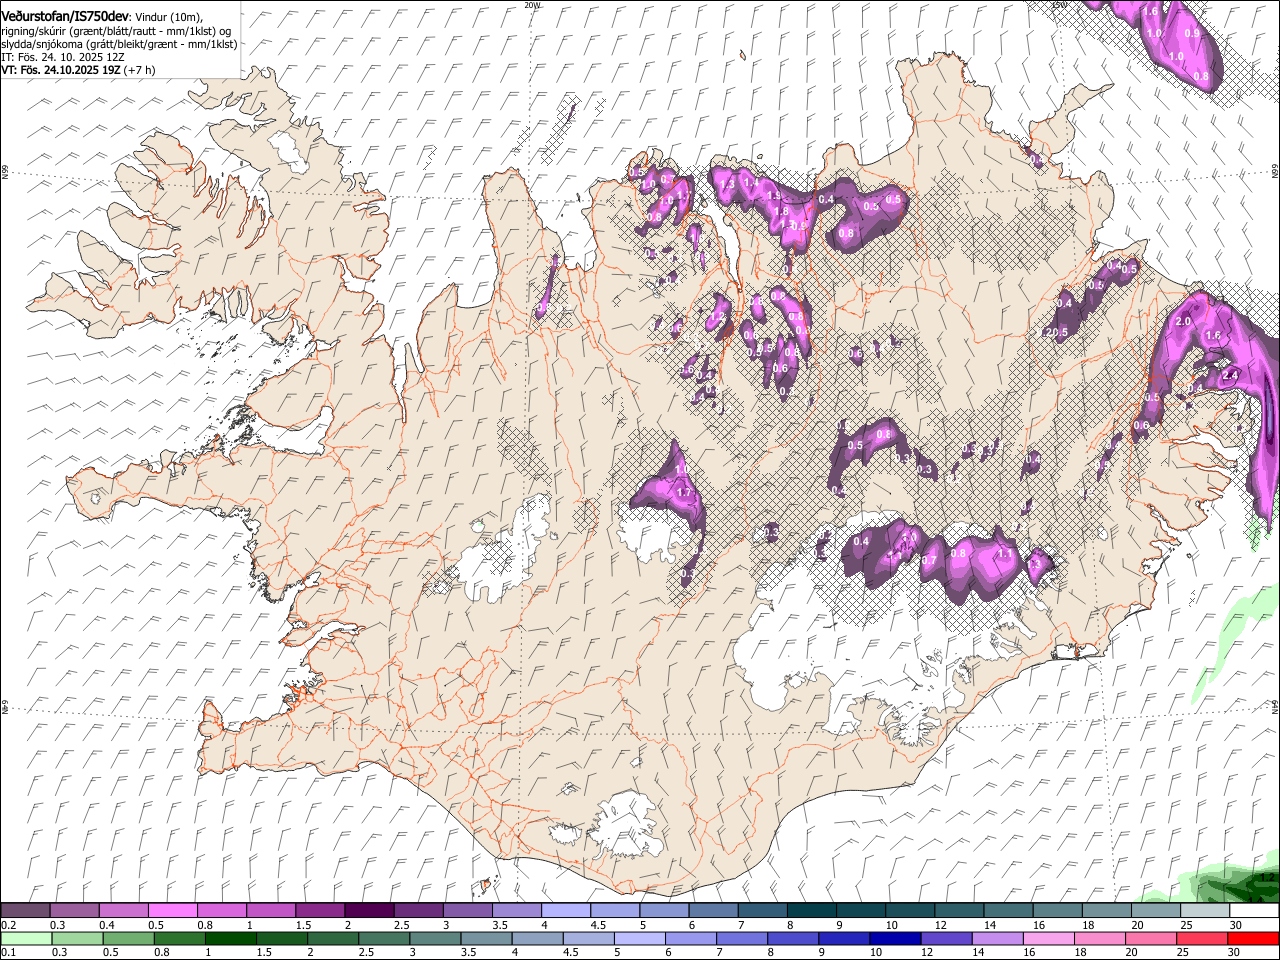Click the '30' label in the rain legend row
Image resolution: width=1280 pixels, height=960 pixels.
pyautogui.click(x=1233, y=952)
